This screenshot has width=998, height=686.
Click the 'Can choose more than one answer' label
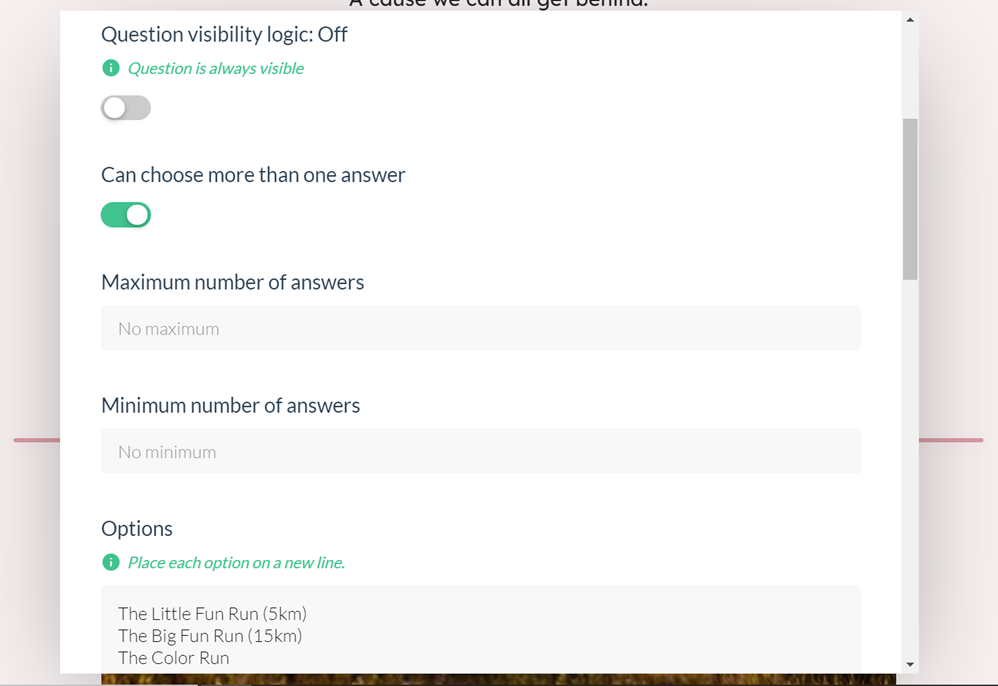(x=253, y=175)
